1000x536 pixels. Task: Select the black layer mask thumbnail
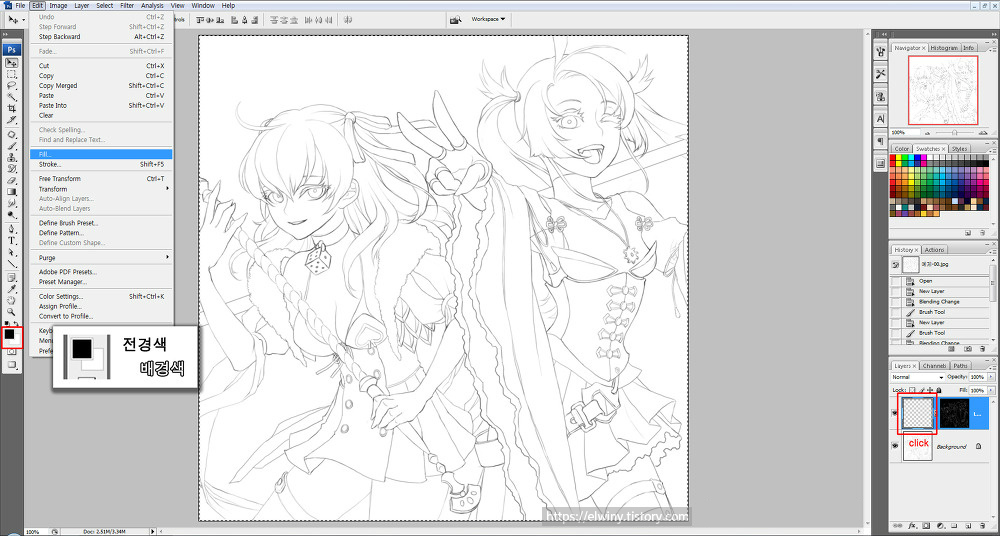tap(955, 413)
